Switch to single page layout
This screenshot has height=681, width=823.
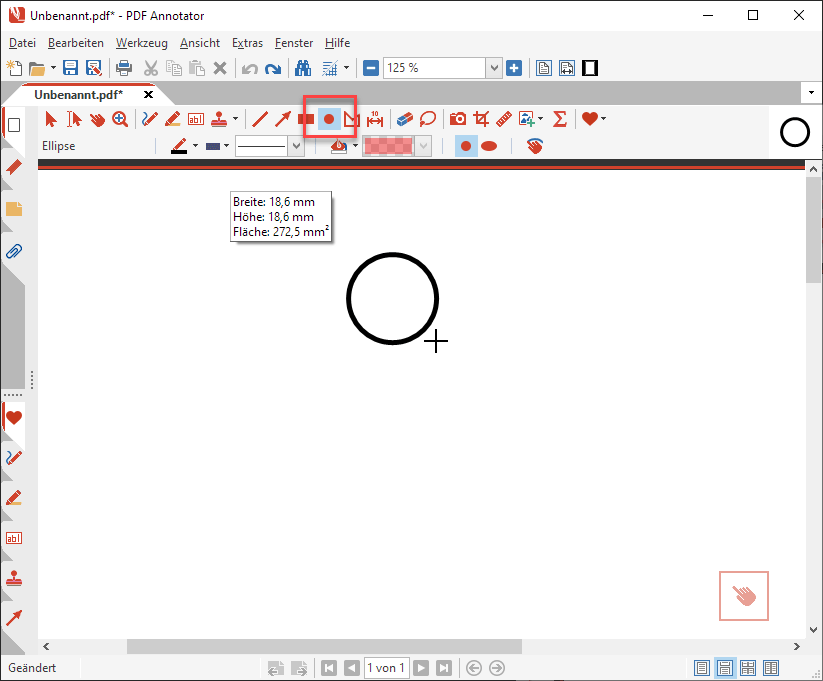[702, 668]
